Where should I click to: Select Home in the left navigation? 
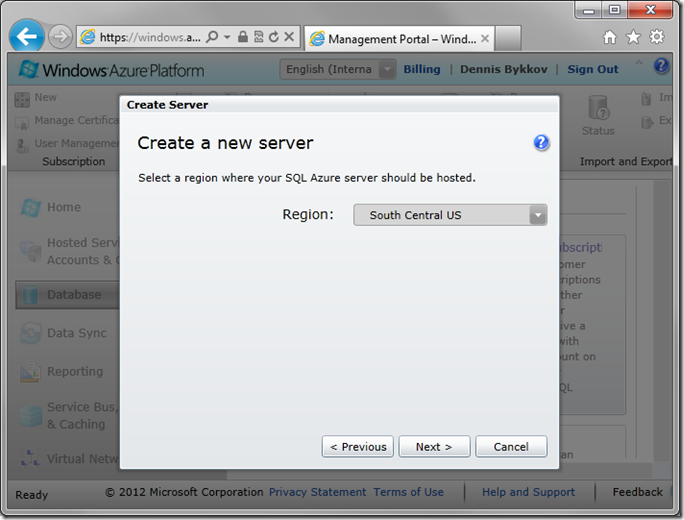pos(64,207)
